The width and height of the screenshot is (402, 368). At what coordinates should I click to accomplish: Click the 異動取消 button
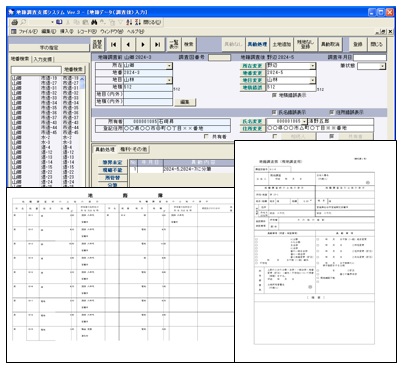[330, 44]
